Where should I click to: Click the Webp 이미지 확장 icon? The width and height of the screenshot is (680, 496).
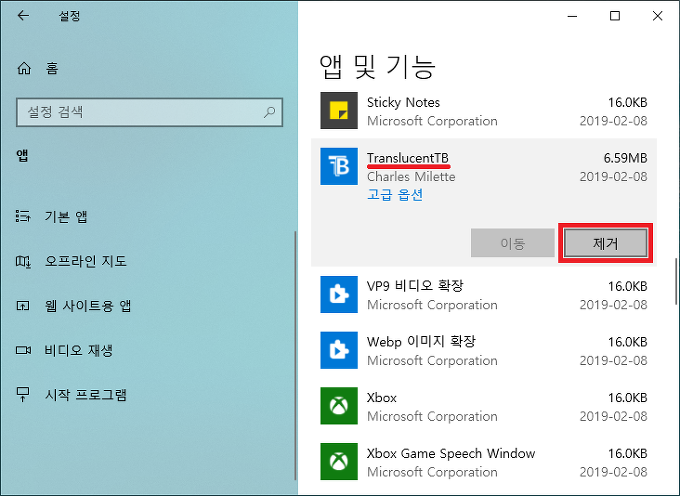(339, 350)
